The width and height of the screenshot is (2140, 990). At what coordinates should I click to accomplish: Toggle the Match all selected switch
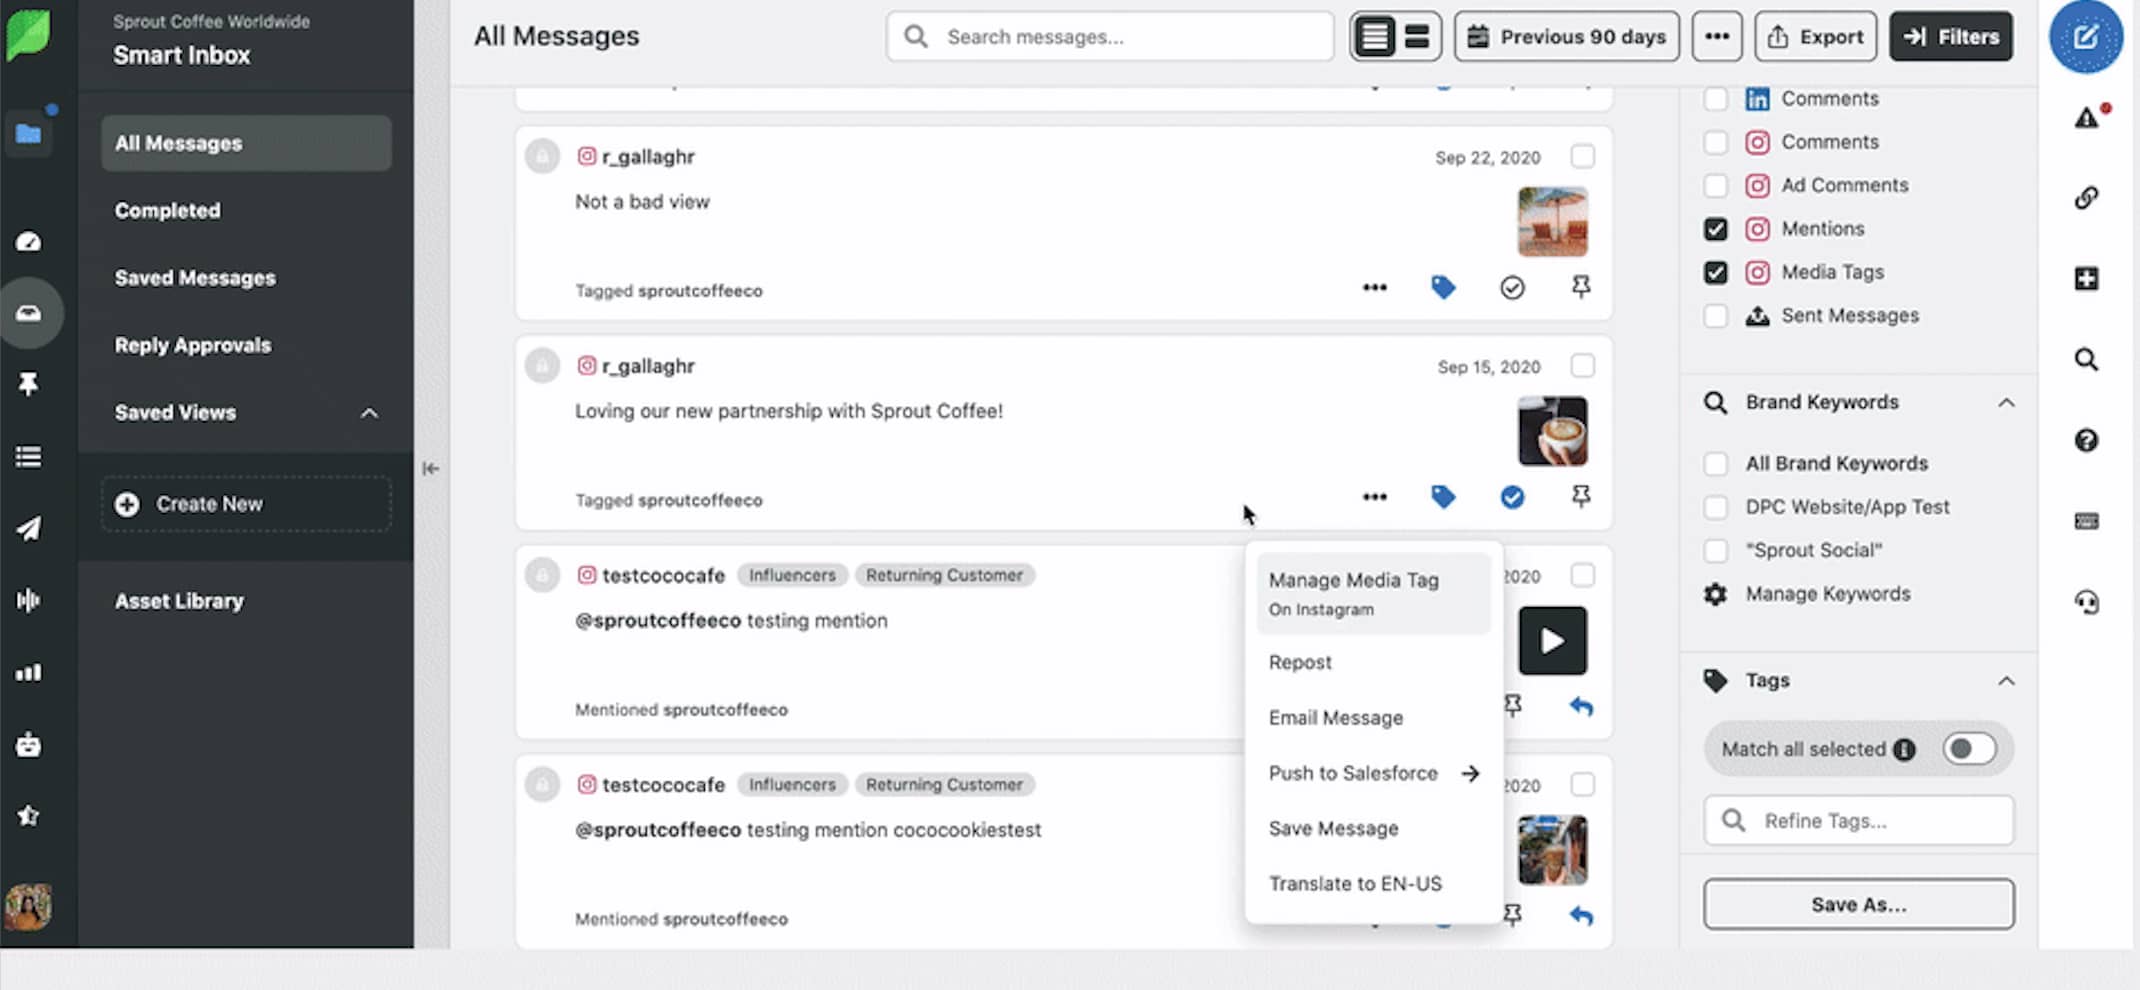[x=1969, y=748]
